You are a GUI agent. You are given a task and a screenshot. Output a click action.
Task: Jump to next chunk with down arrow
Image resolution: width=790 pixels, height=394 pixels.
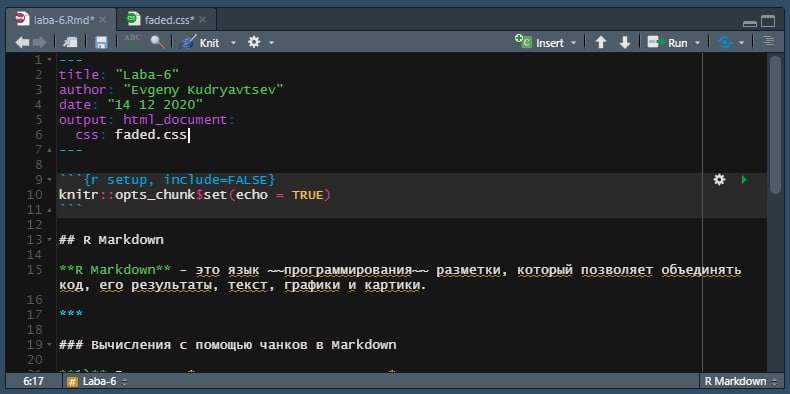[x=625, y=43]
